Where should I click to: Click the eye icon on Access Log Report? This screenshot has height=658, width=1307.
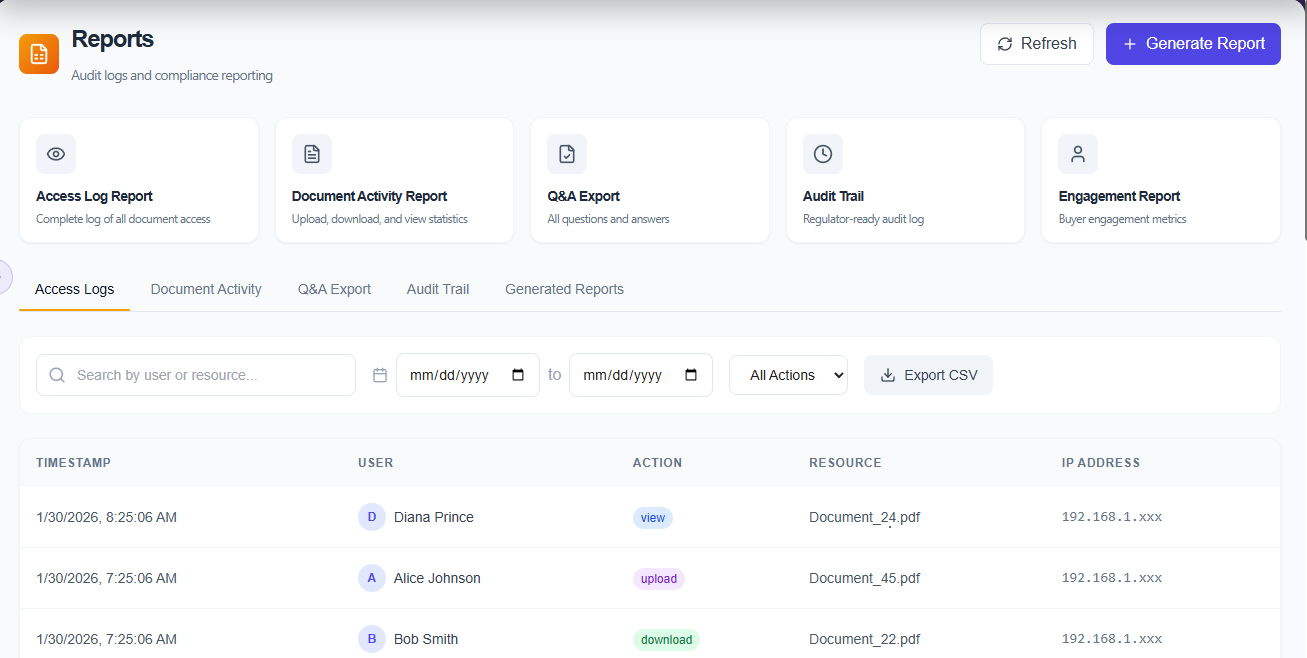[x=56, y=154]
